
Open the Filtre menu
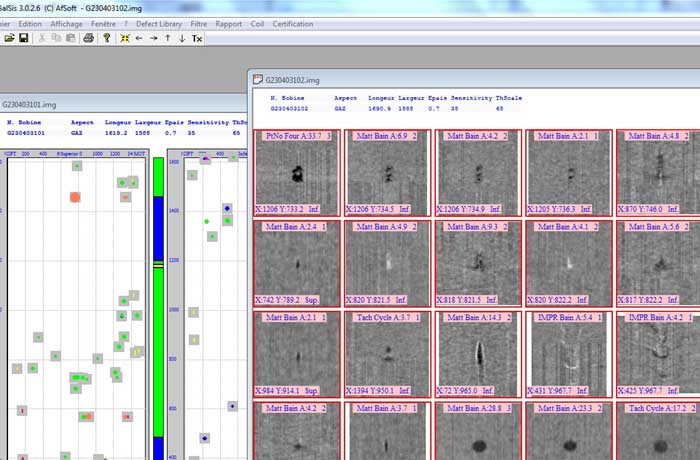point(199,24)
